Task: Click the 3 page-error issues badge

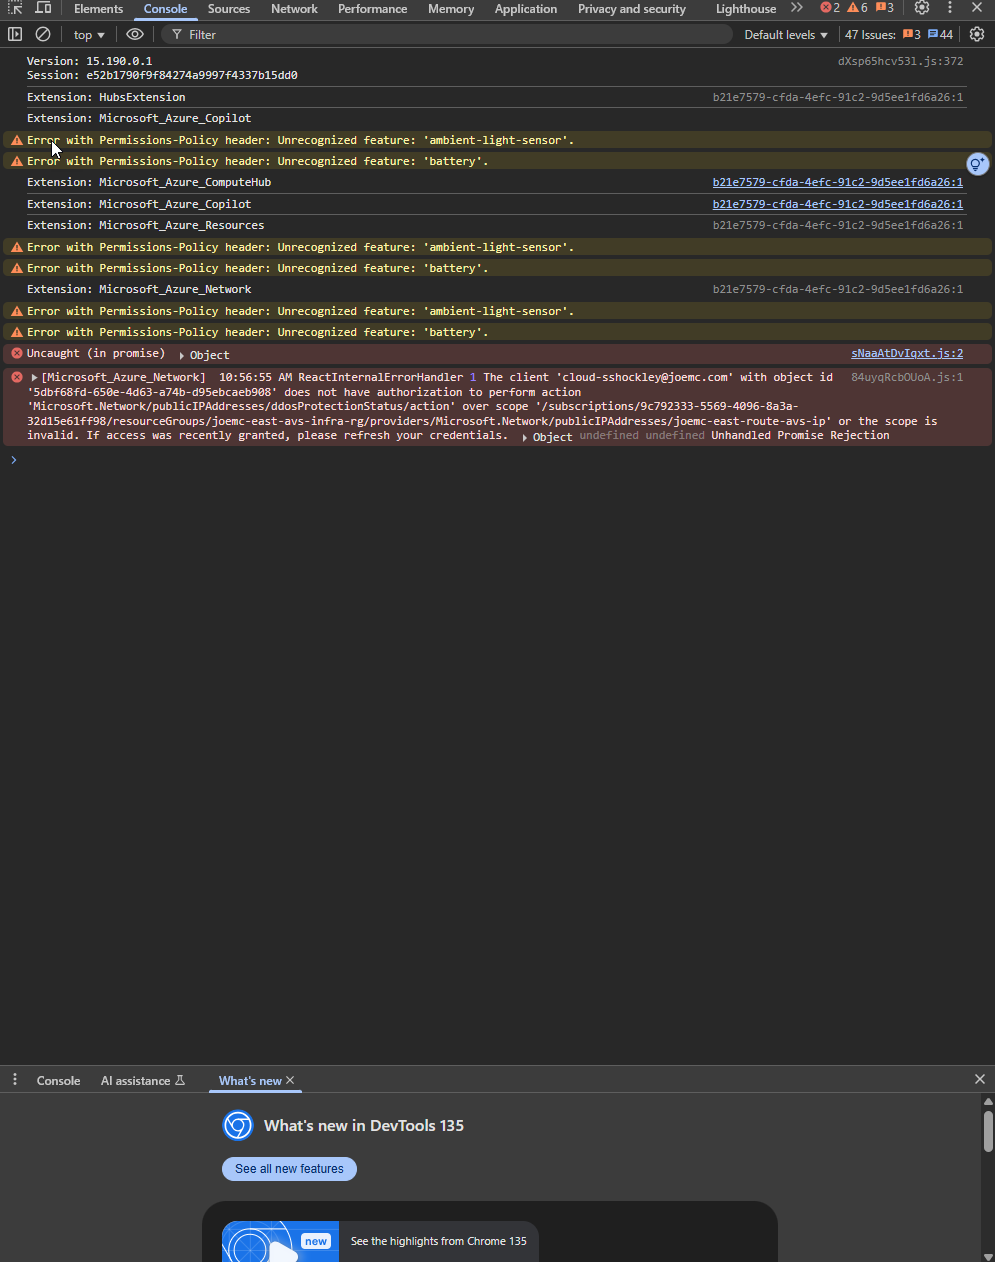Action: pyautogui.click(x=911, y=34)
